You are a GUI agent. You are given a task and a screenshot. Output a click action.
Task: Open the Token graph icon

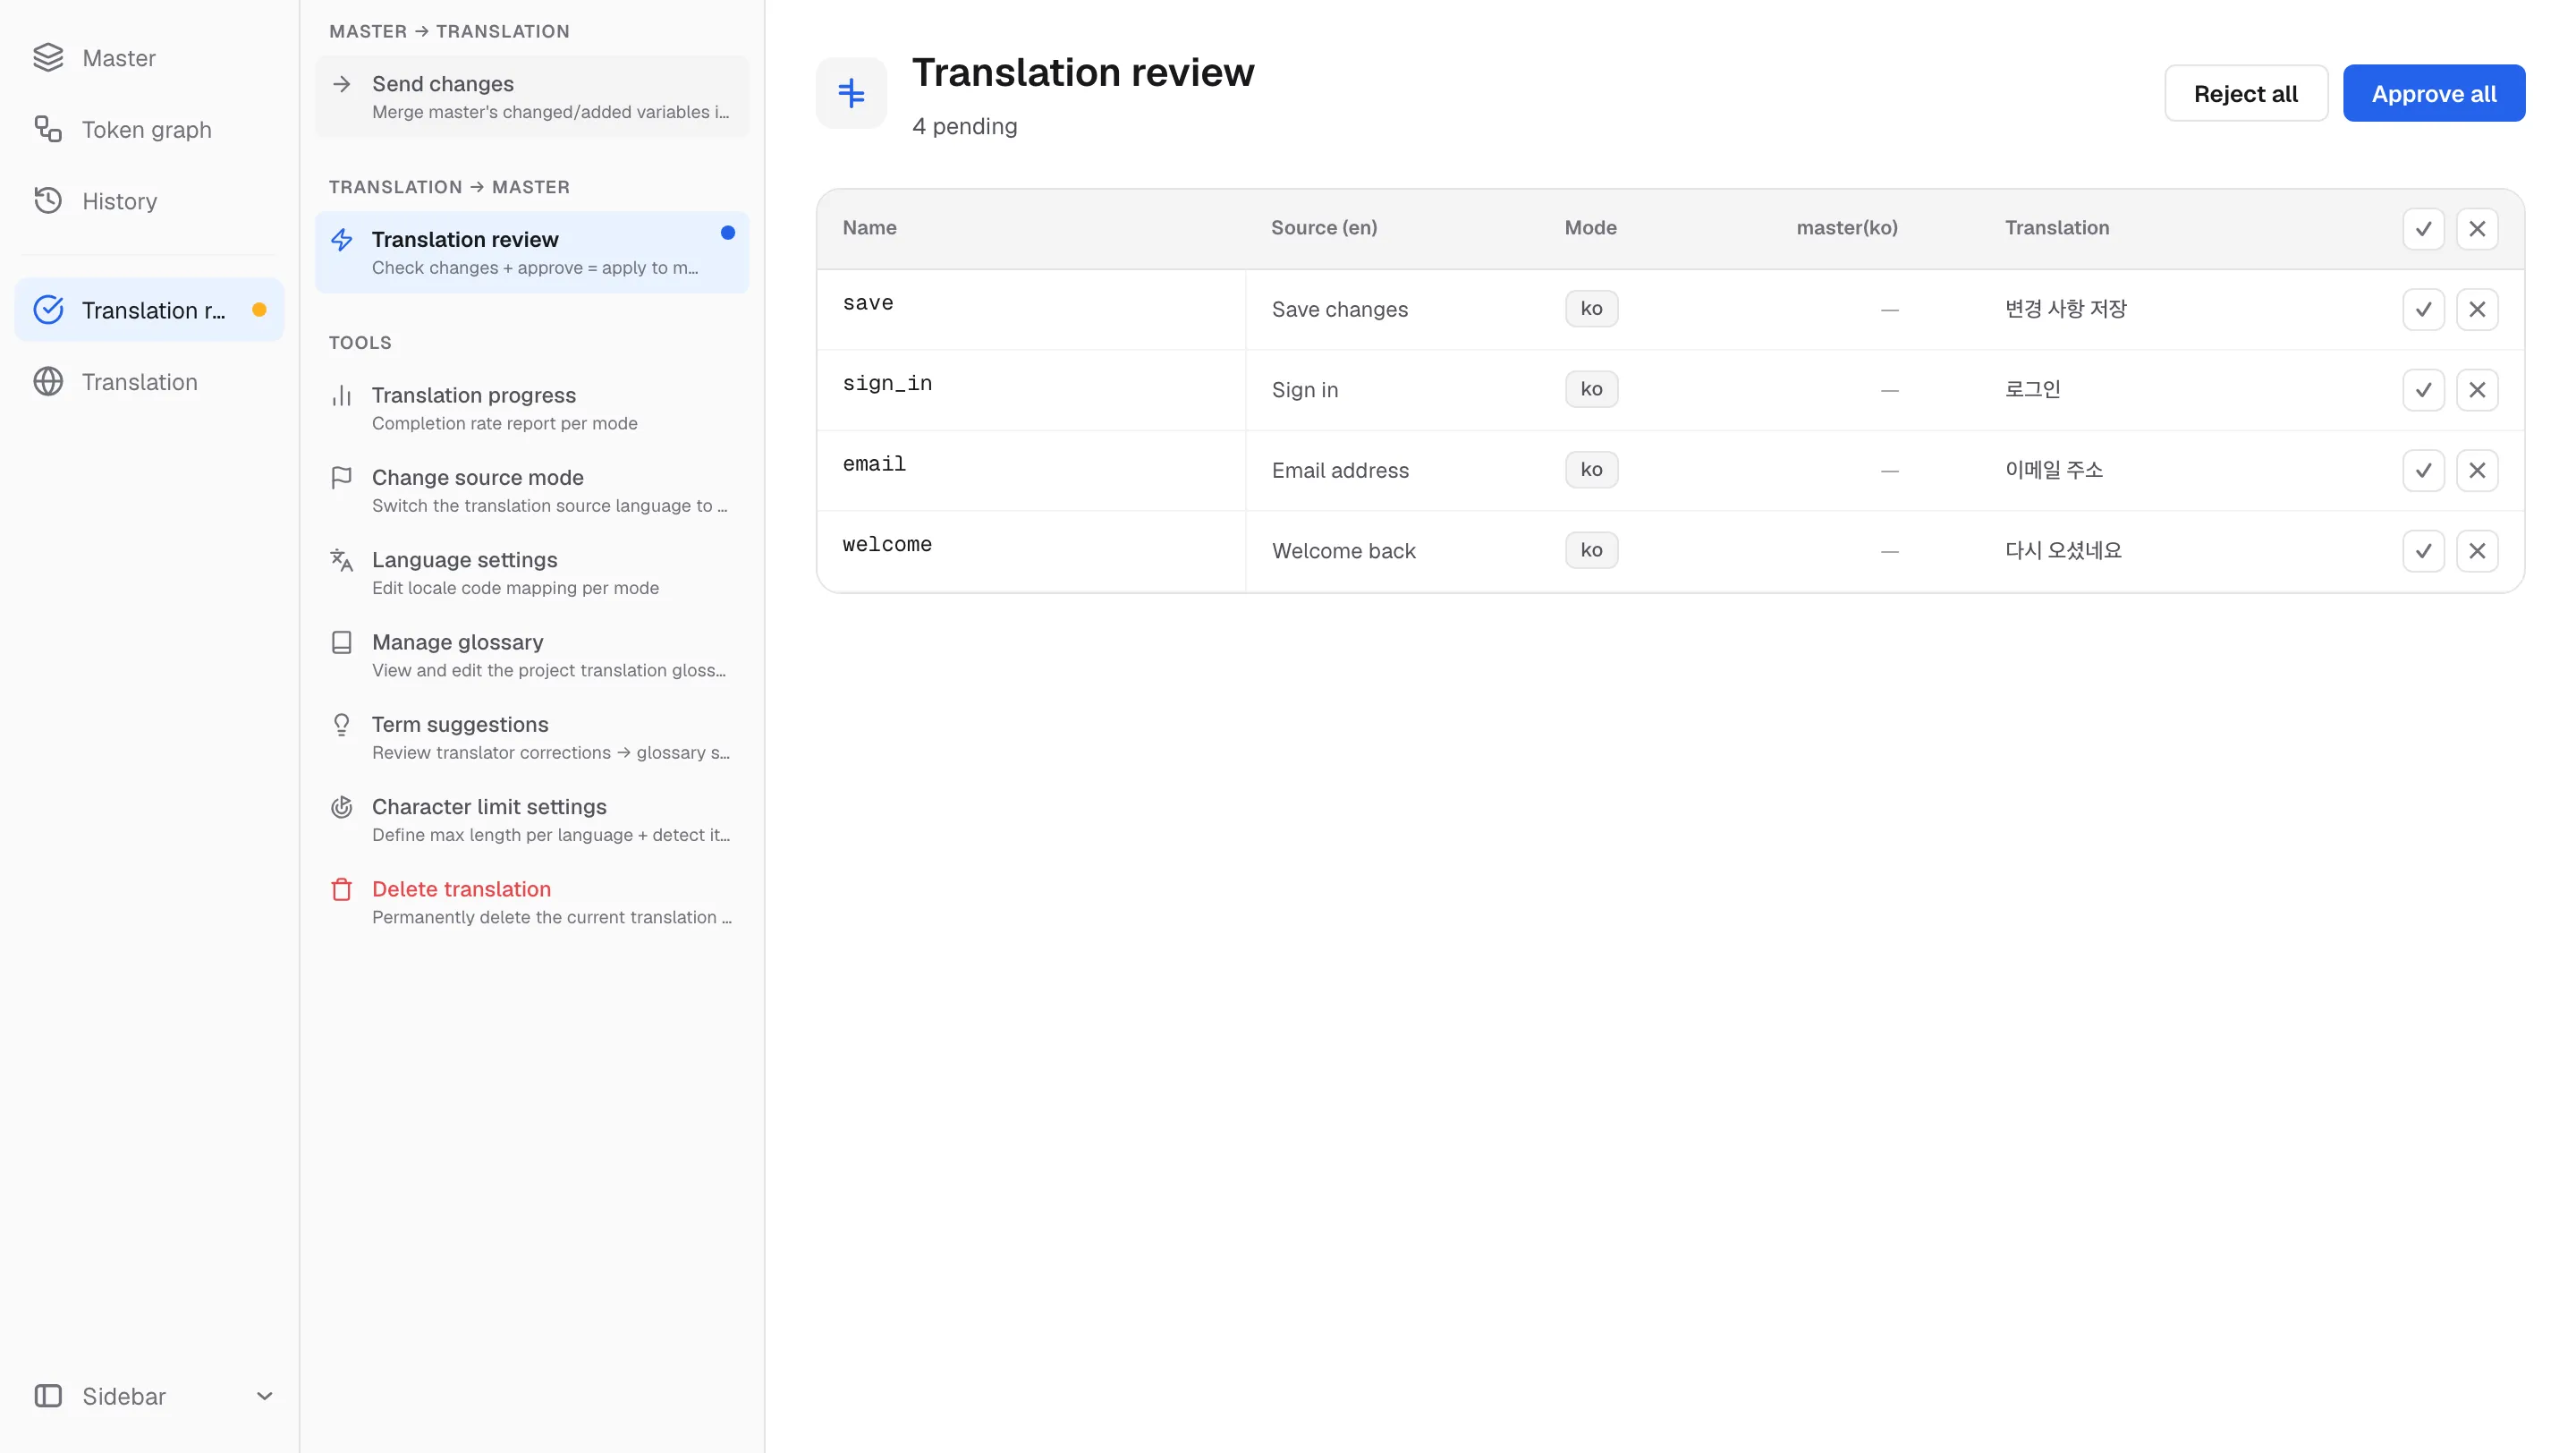(x=48, y=130)
